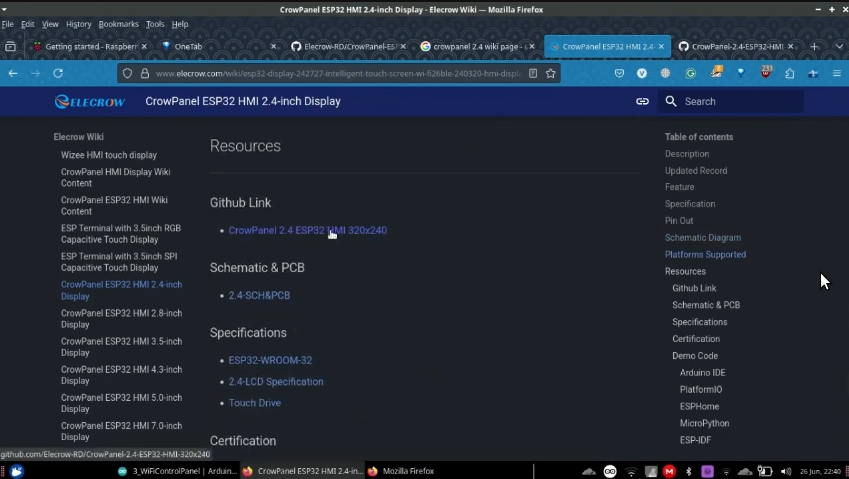Open the Touch Drive link
The image size is (849, 479).
pyautogui.click(x=254, y=403)
